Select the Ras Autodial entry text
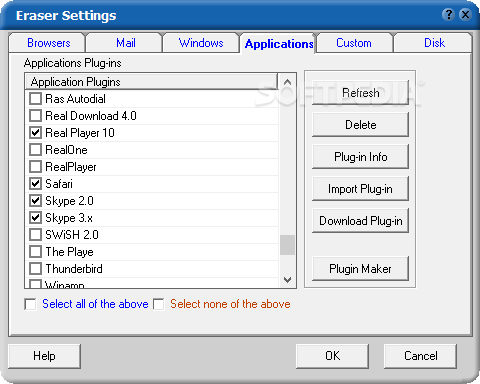 (x=75, y=99)
